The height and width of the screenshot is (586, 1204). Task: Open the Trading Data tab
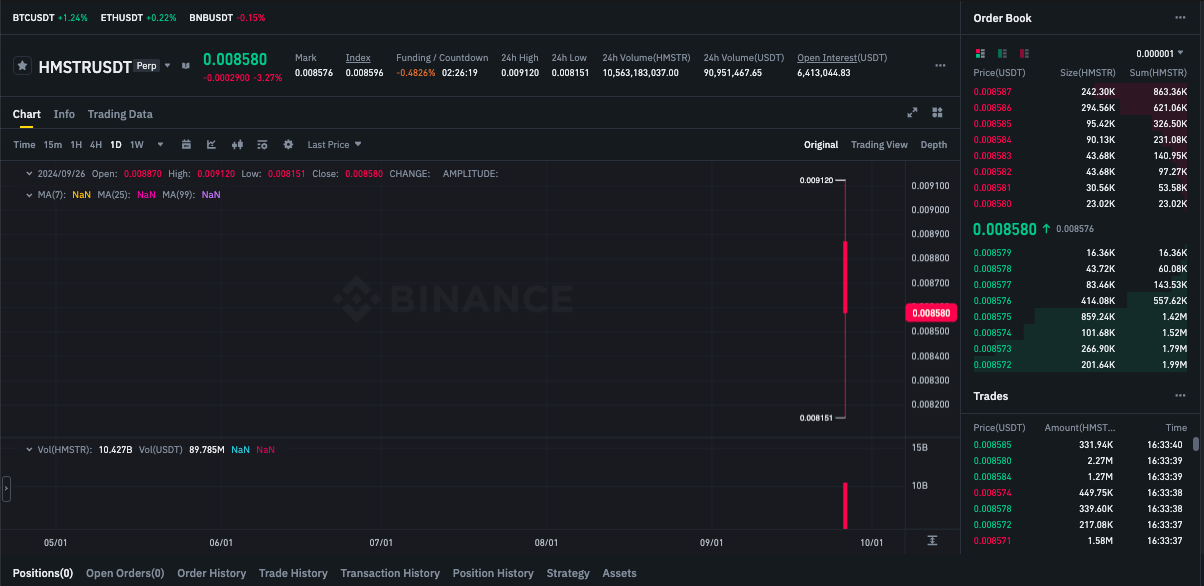point(120,114)
